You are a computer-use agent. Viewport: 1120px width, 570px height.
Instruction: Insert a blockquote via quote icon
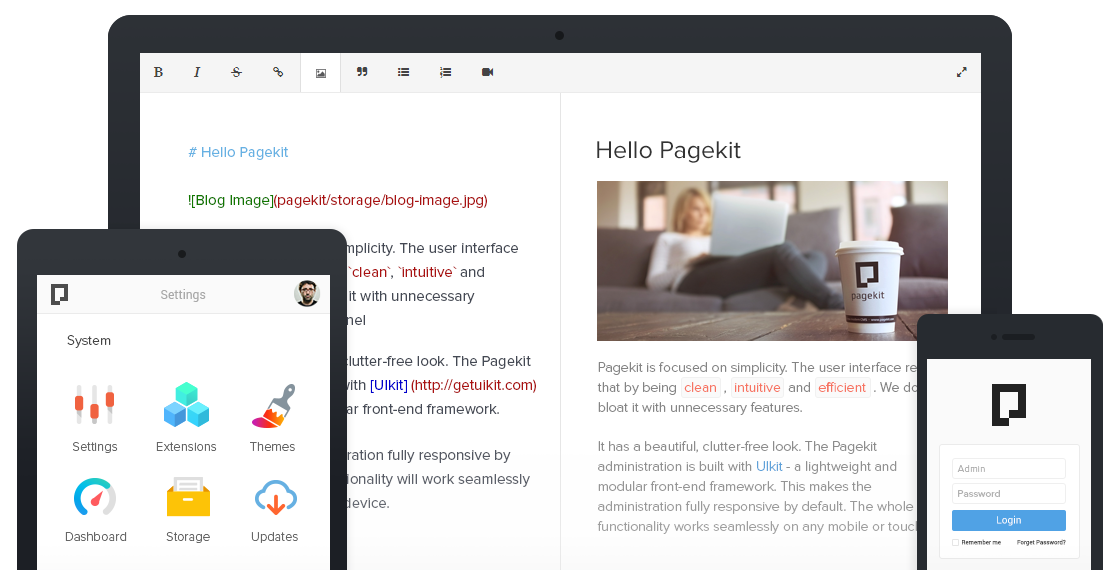[362, 72]
